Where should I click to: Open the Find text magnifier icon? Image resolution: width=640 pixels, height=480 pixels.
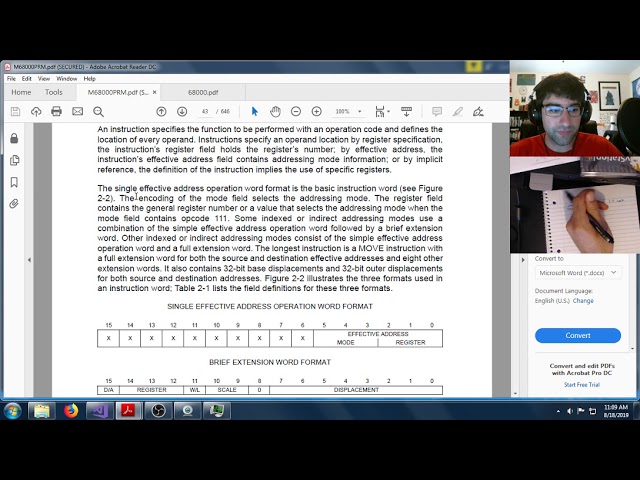[x=98, y=111]
